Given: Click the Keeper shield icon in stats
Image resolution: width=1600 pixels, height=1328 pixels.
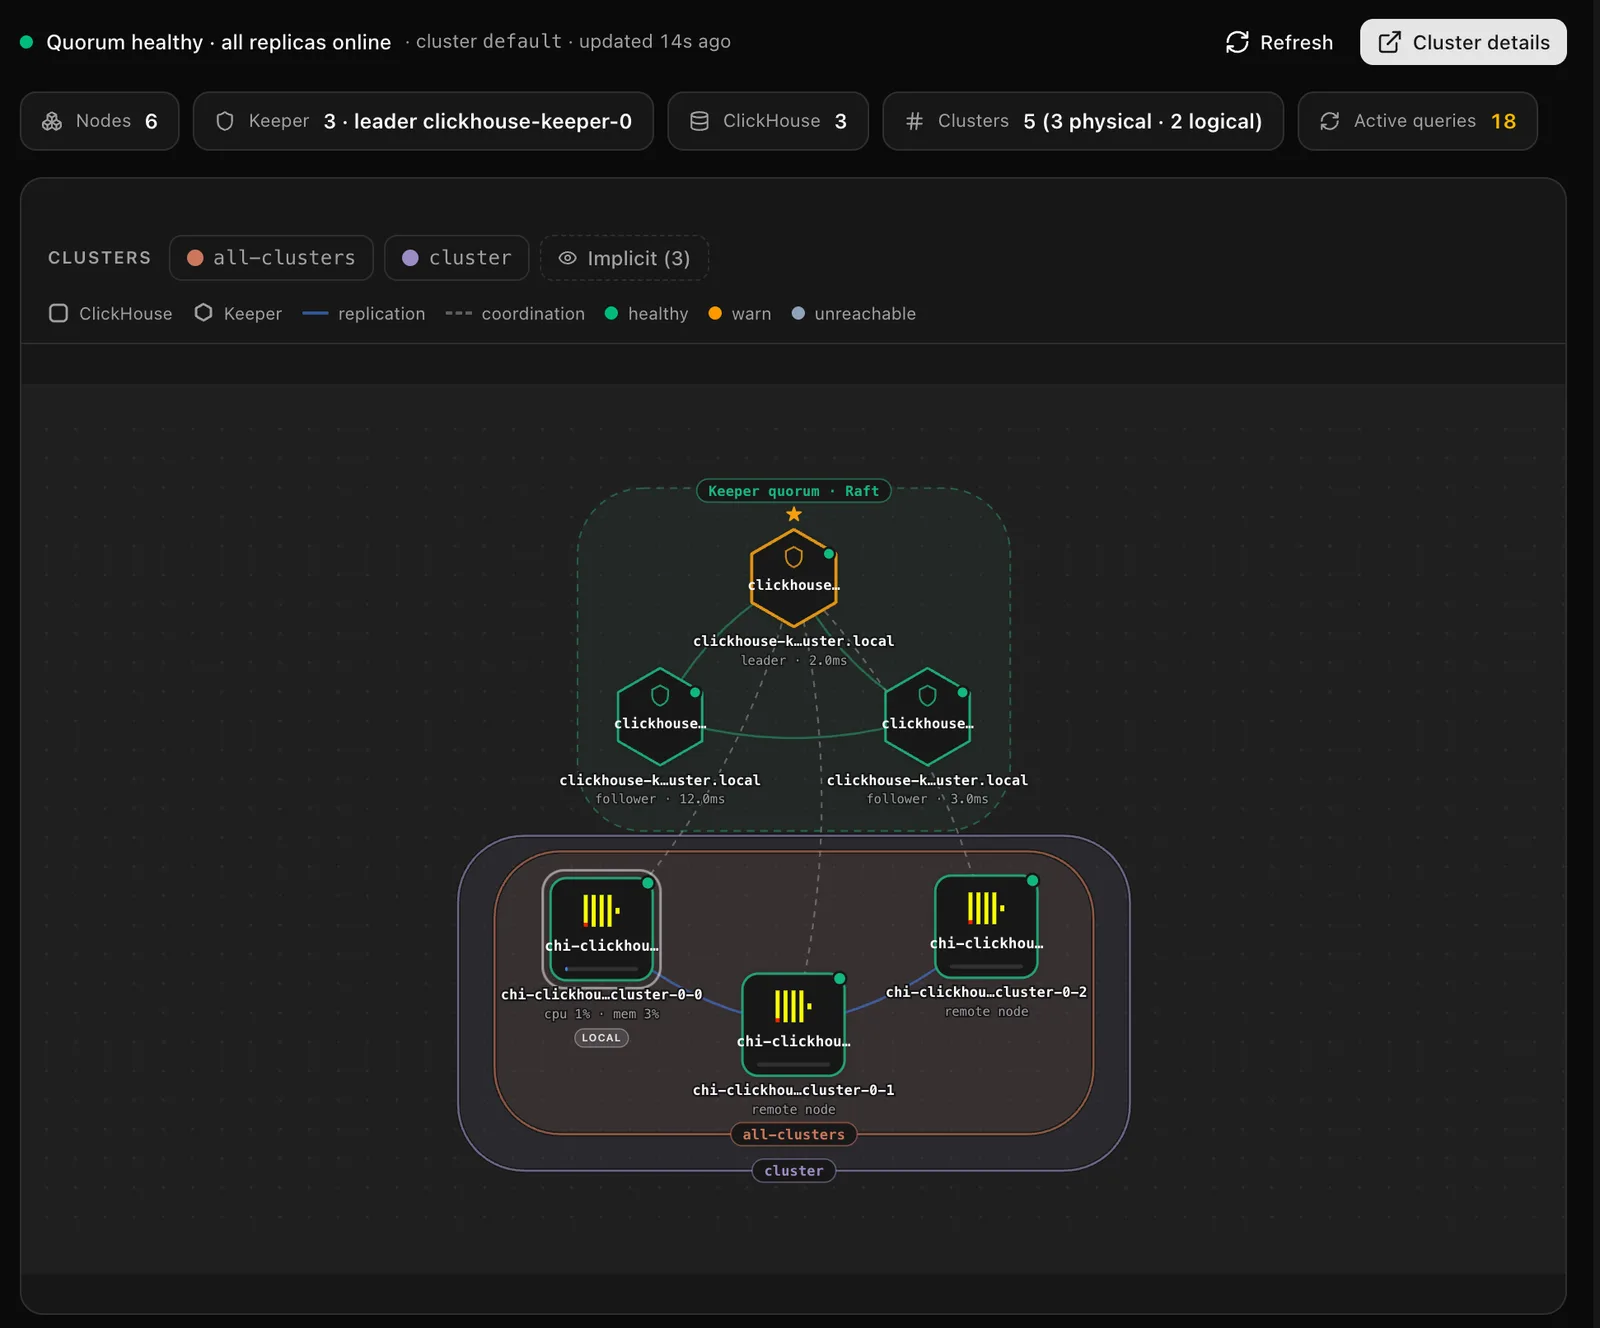Looking at the screenshot, I should [x=225, y=121].
